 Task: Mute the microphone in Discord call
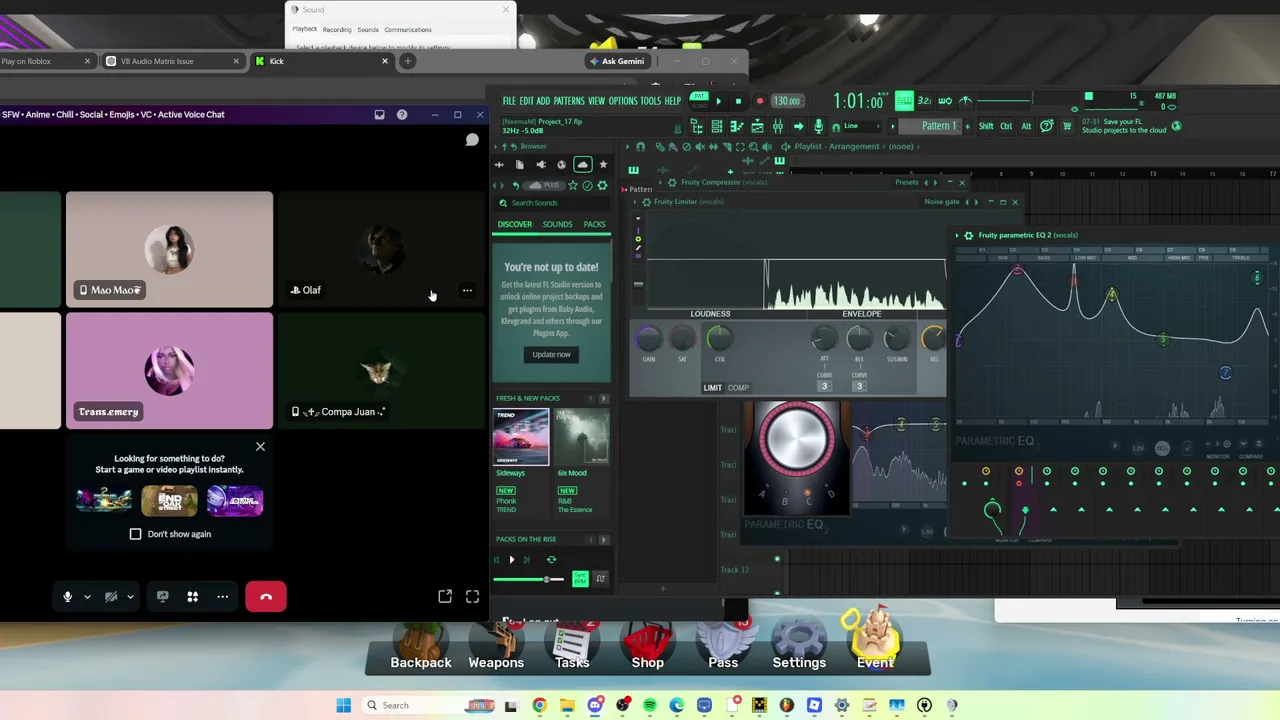point(67,597)
